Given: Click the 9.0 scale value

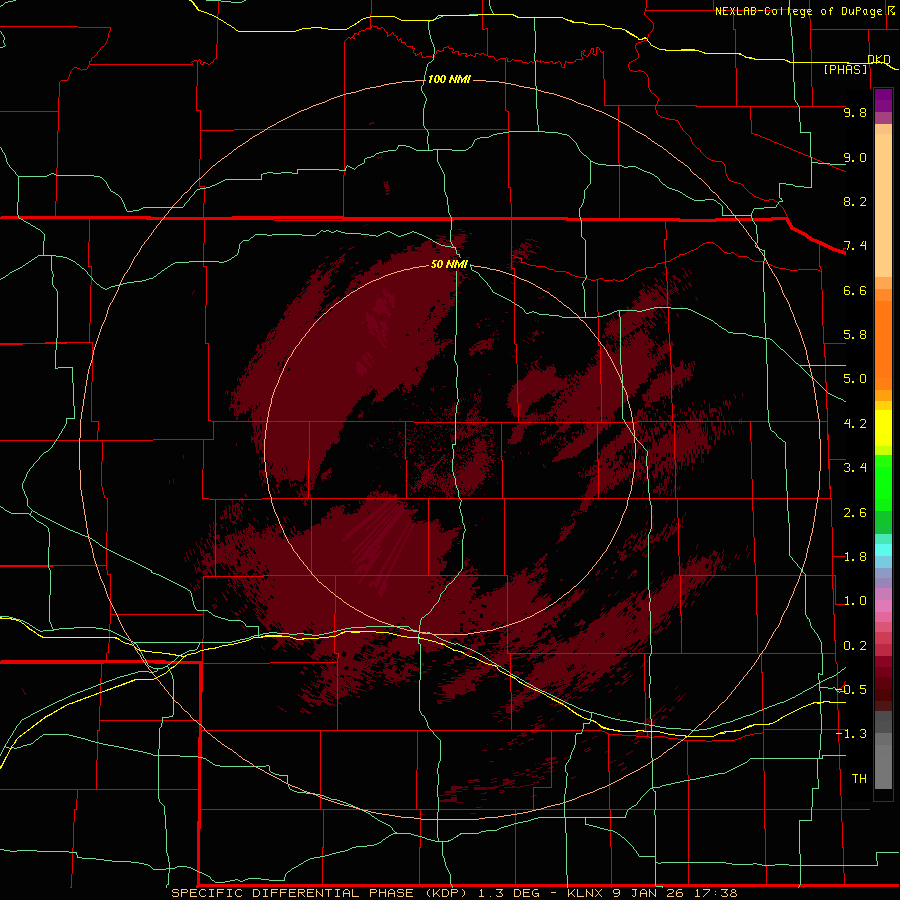Looking at the screenshot, I should tap(855, 157).
